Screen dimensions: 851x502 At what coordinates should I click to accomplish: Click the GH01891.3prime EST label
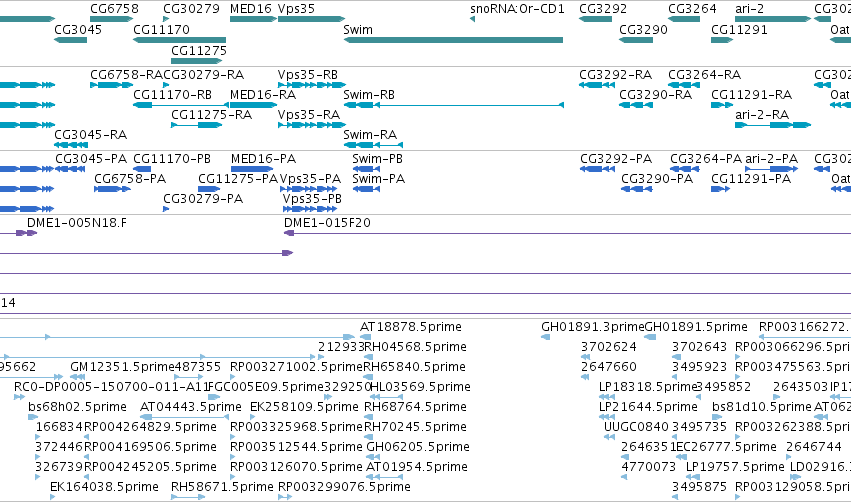click(x=593, y=326)
